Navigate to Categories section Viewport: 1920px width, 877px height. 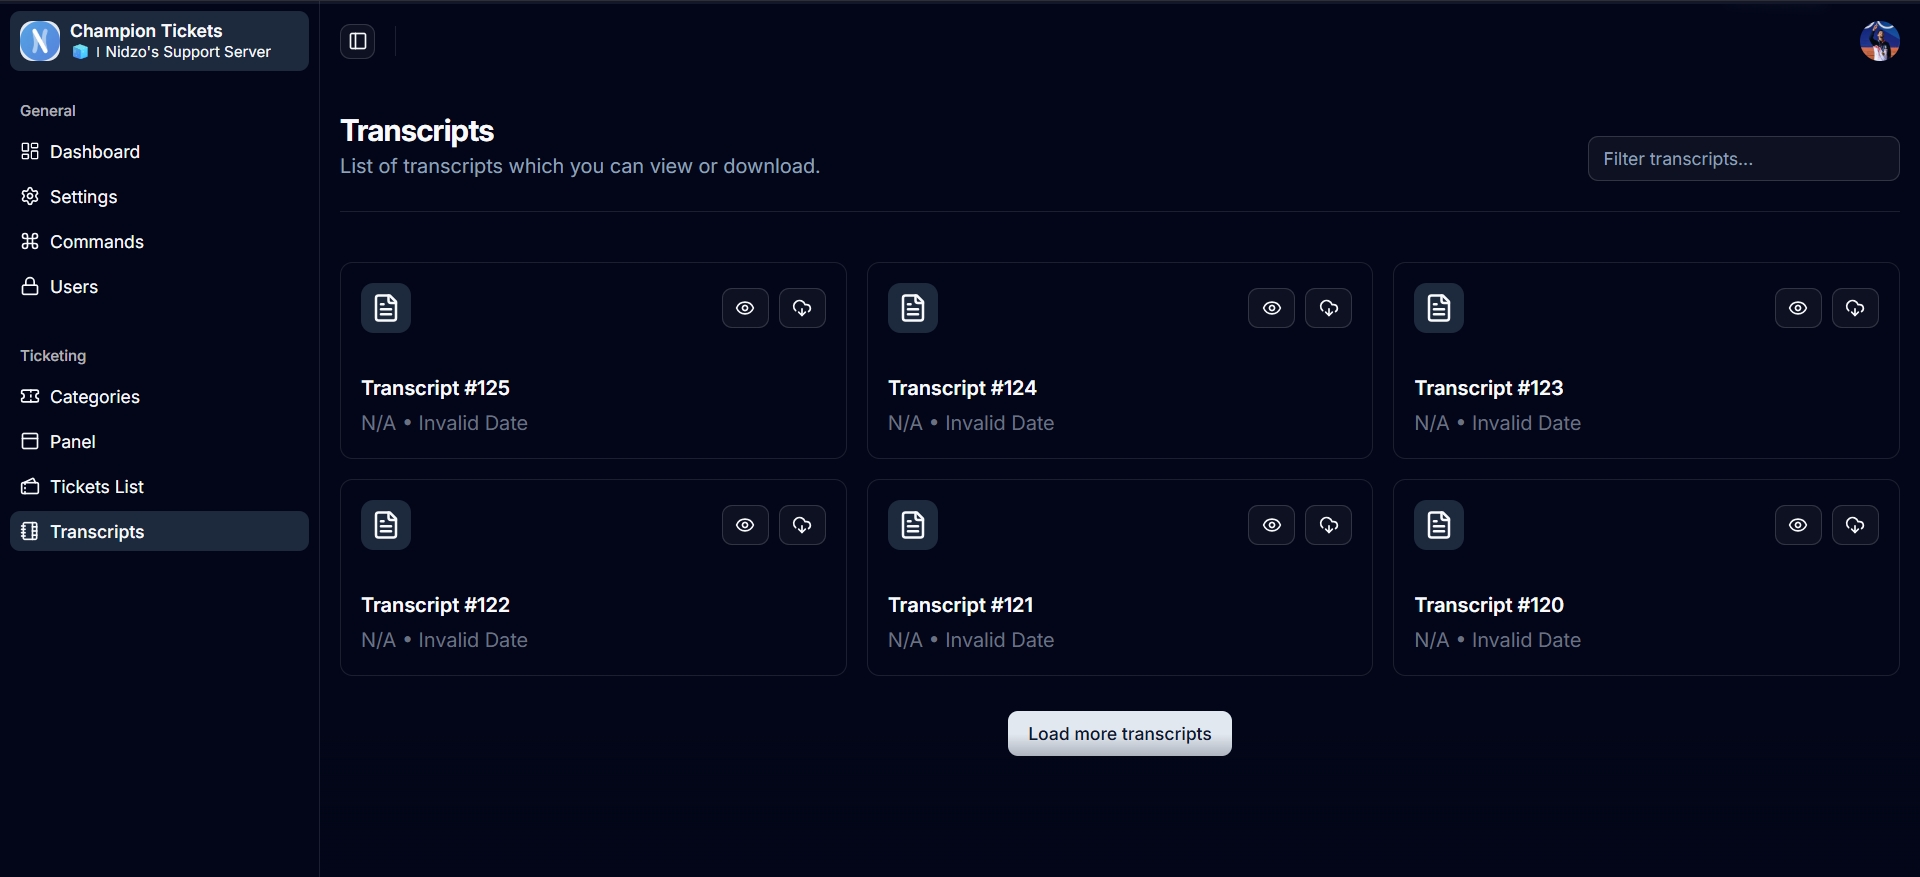coord(95,397)
